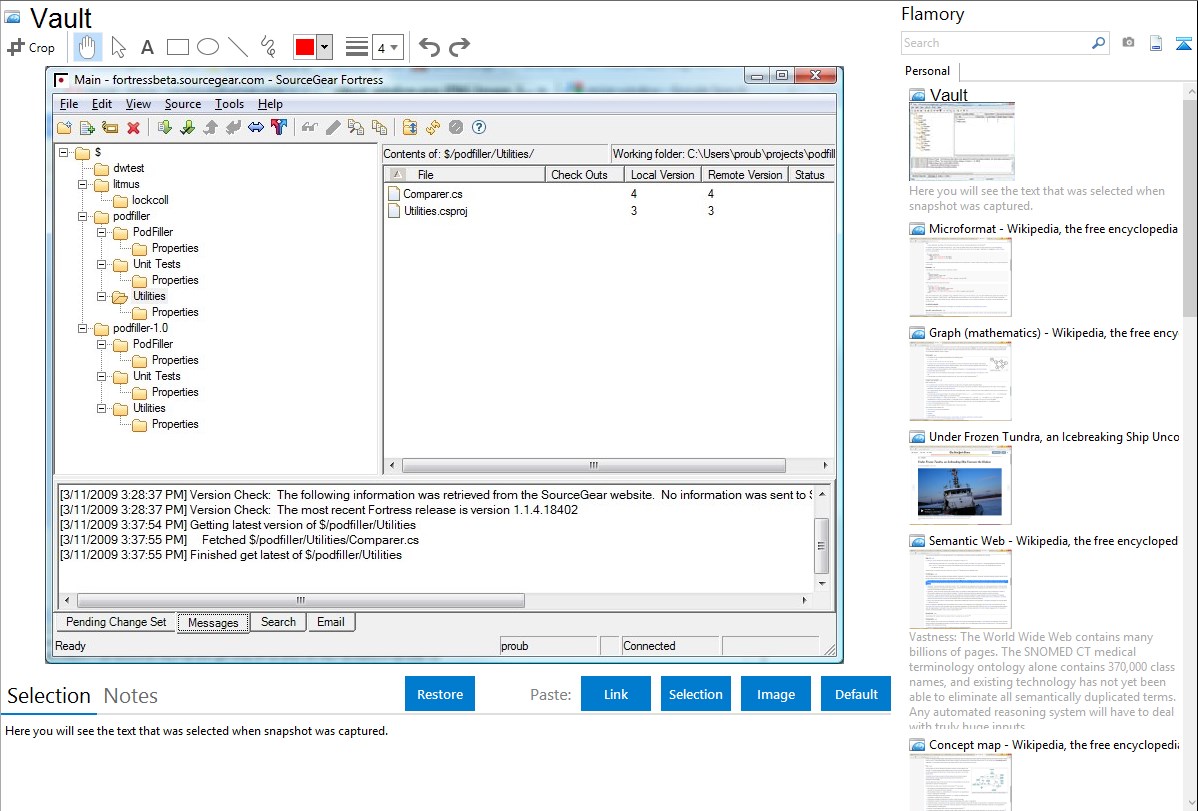Click the Paste Image button
The image size is (1198, 811).
pyautogui.click(x=775, y=694)
